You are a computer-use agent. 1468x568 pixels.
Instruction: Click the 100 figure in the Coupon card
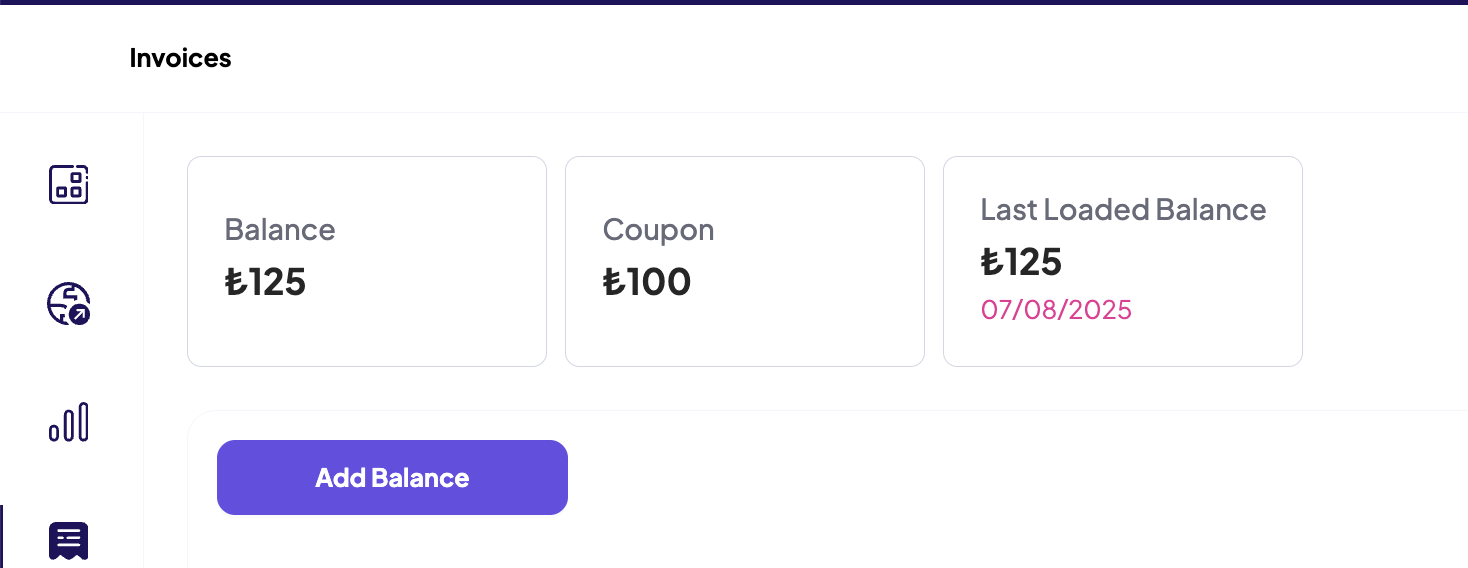click(659, 282)
